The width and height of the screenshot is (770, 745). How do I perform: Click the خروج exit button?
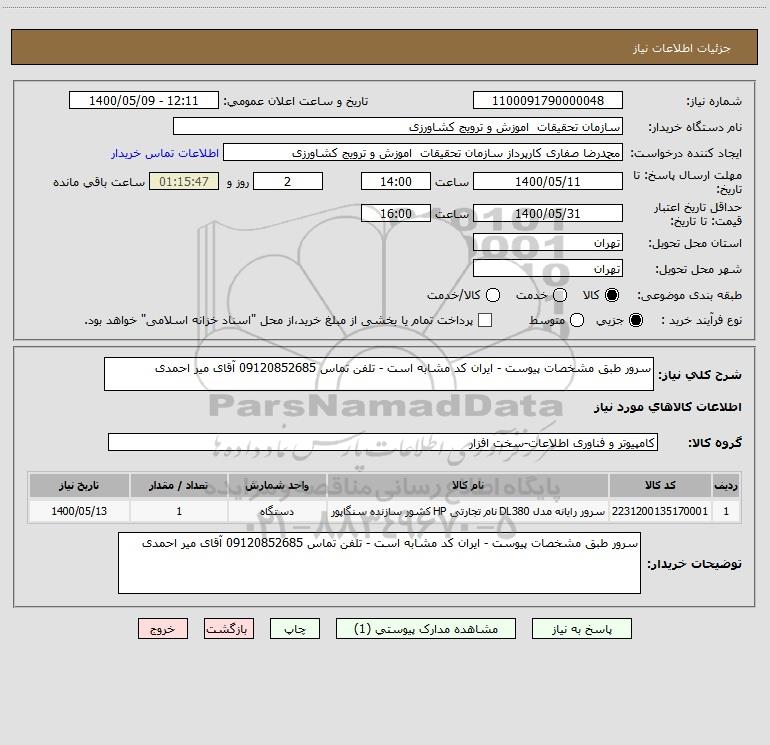pos(163,629)
